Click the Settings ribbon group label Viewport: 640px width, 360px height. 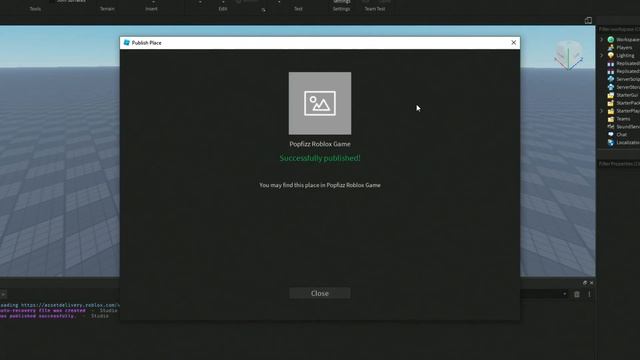point(341,9)
